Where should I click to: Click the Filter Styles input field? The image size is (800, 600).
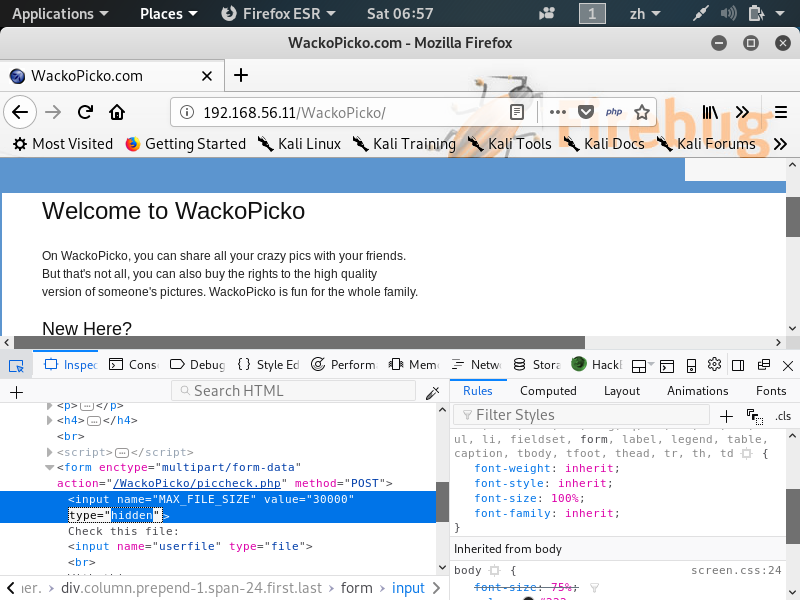582,415
